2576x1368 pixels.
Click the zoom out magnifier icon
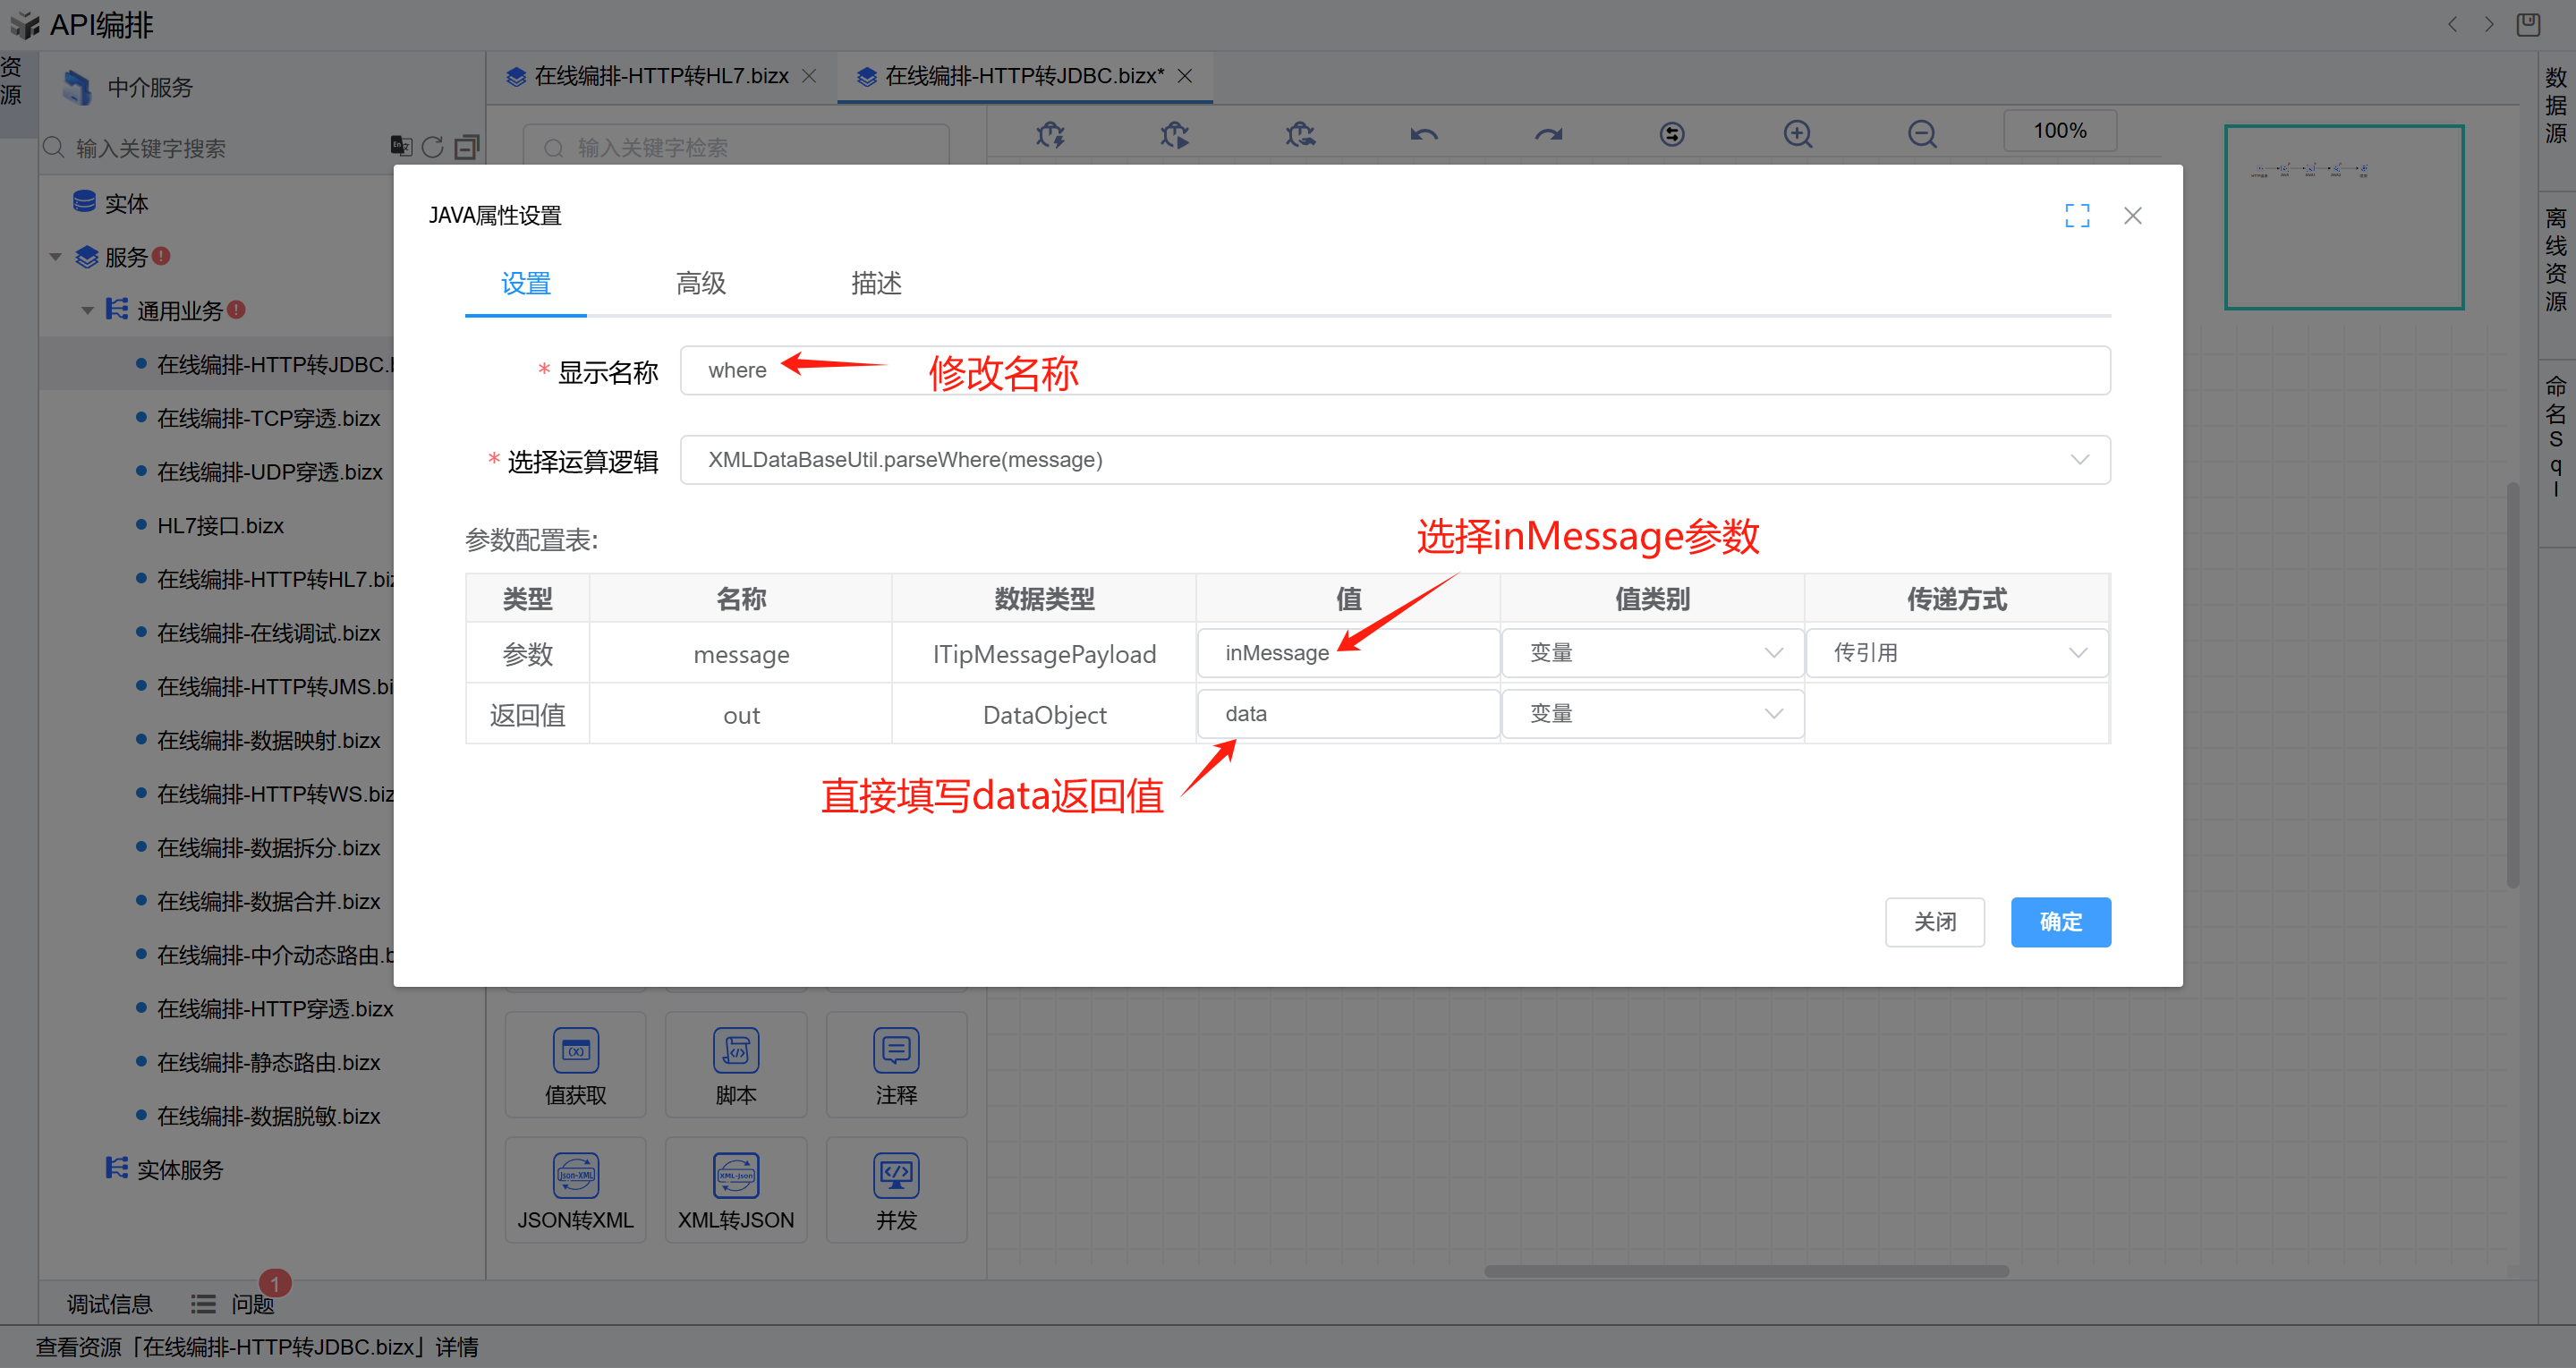[x=1921, y=134]
